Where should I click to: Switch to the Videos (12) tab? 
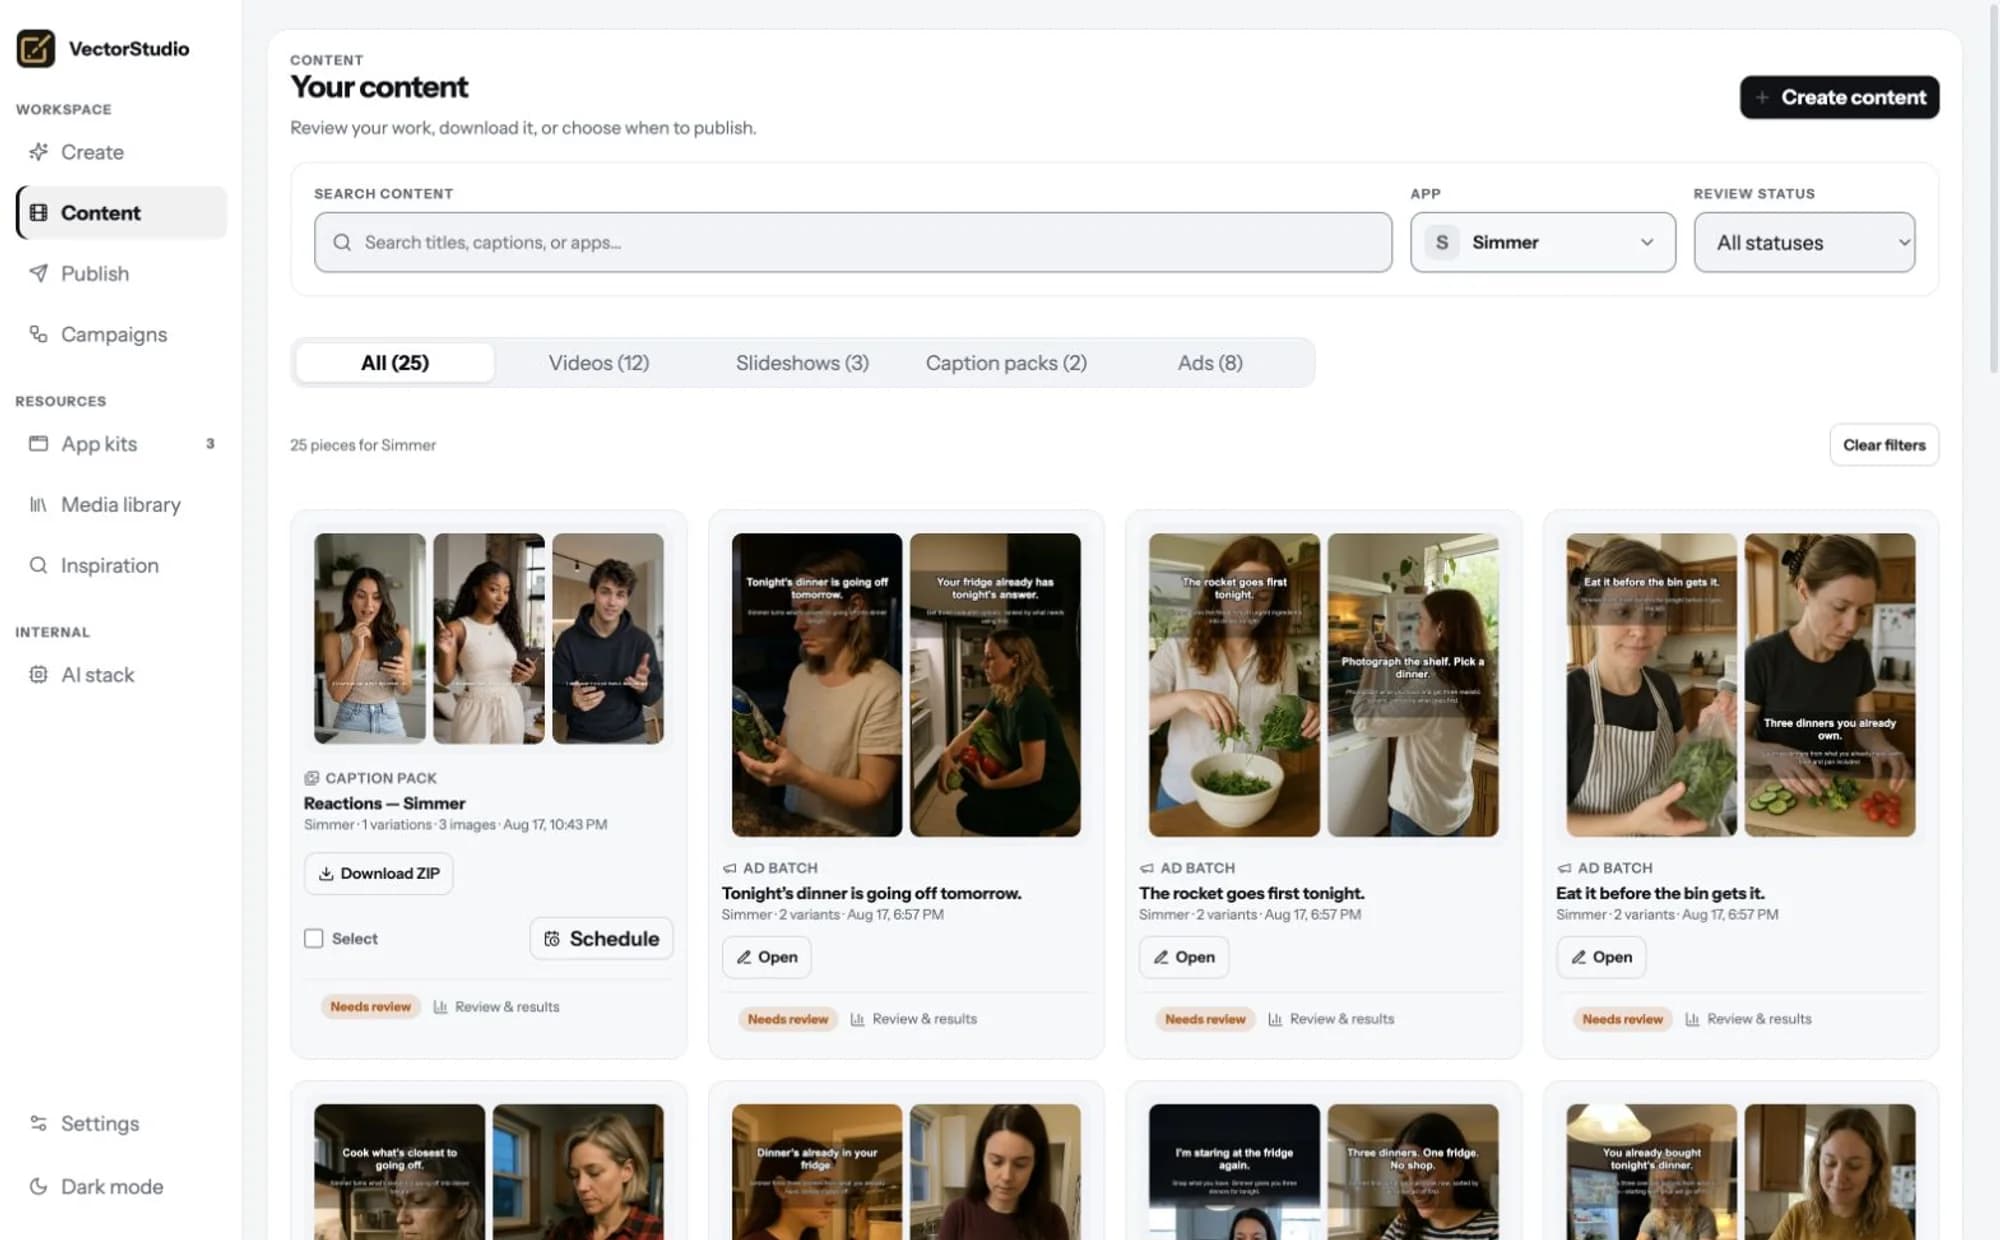(599, 363)
